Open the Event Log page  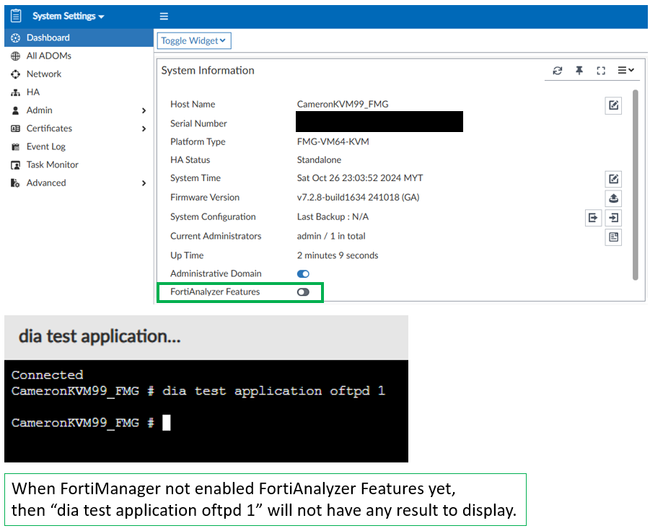click(x=45, y=146)
